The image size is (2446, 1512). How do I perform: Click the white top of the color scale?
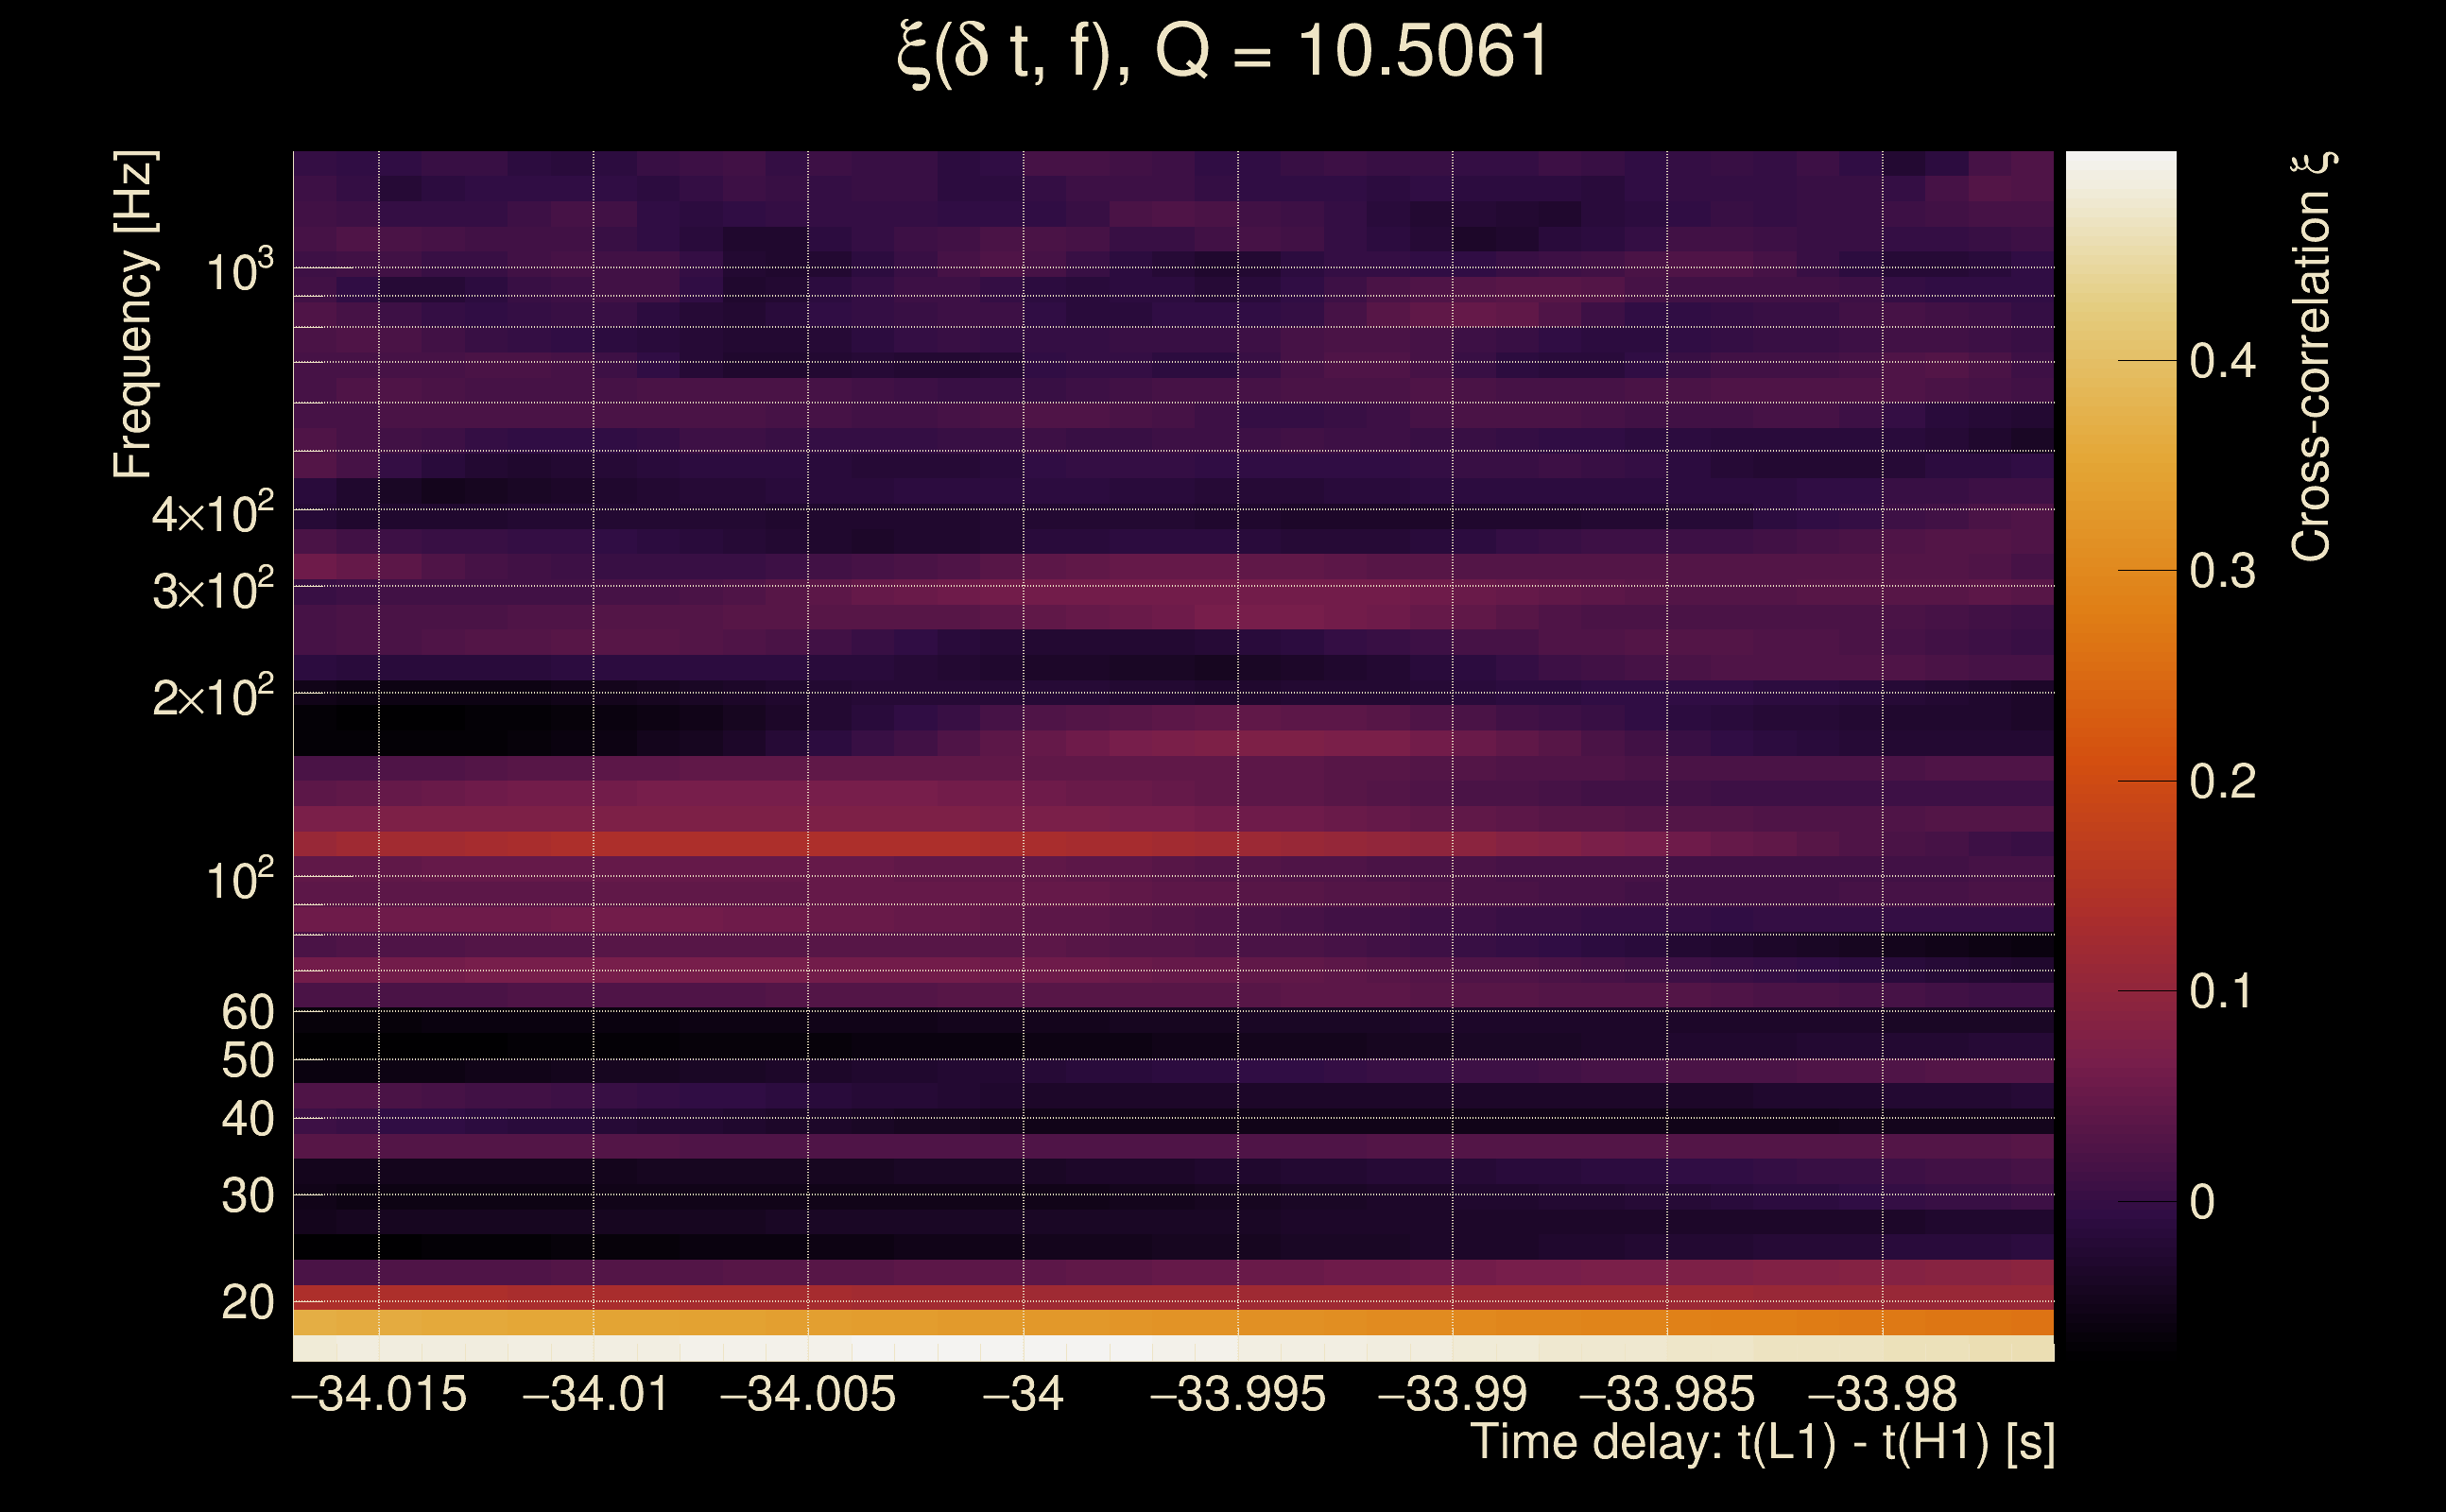point(2121,170)
